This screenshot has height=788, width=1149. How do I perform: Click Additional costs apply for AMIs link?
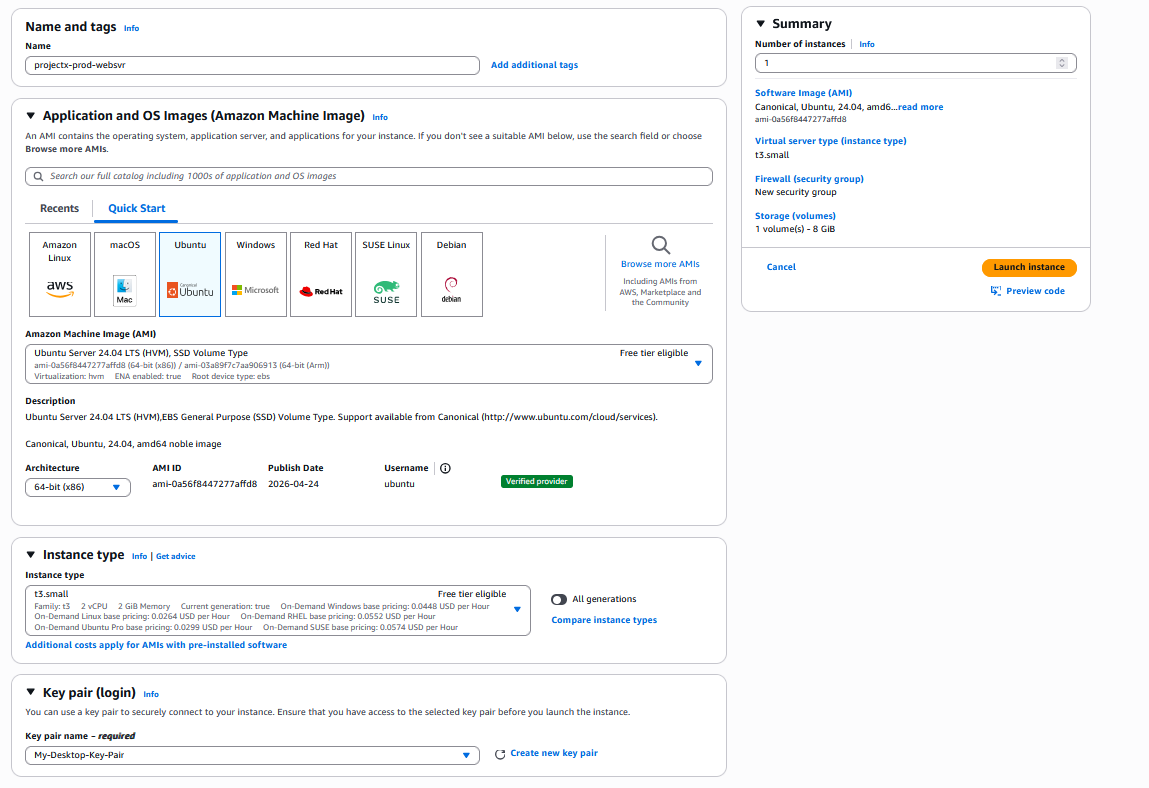tap(156, 645)
